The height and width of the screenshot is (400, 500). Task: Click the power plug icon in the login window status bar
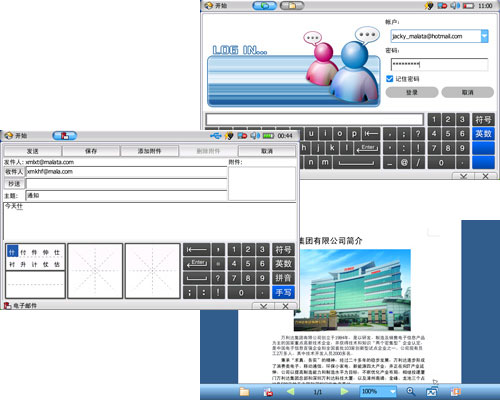429,6
